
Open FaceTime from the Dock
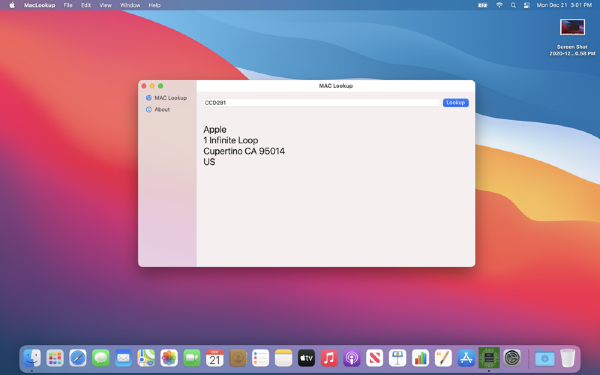tap(192, 358)
